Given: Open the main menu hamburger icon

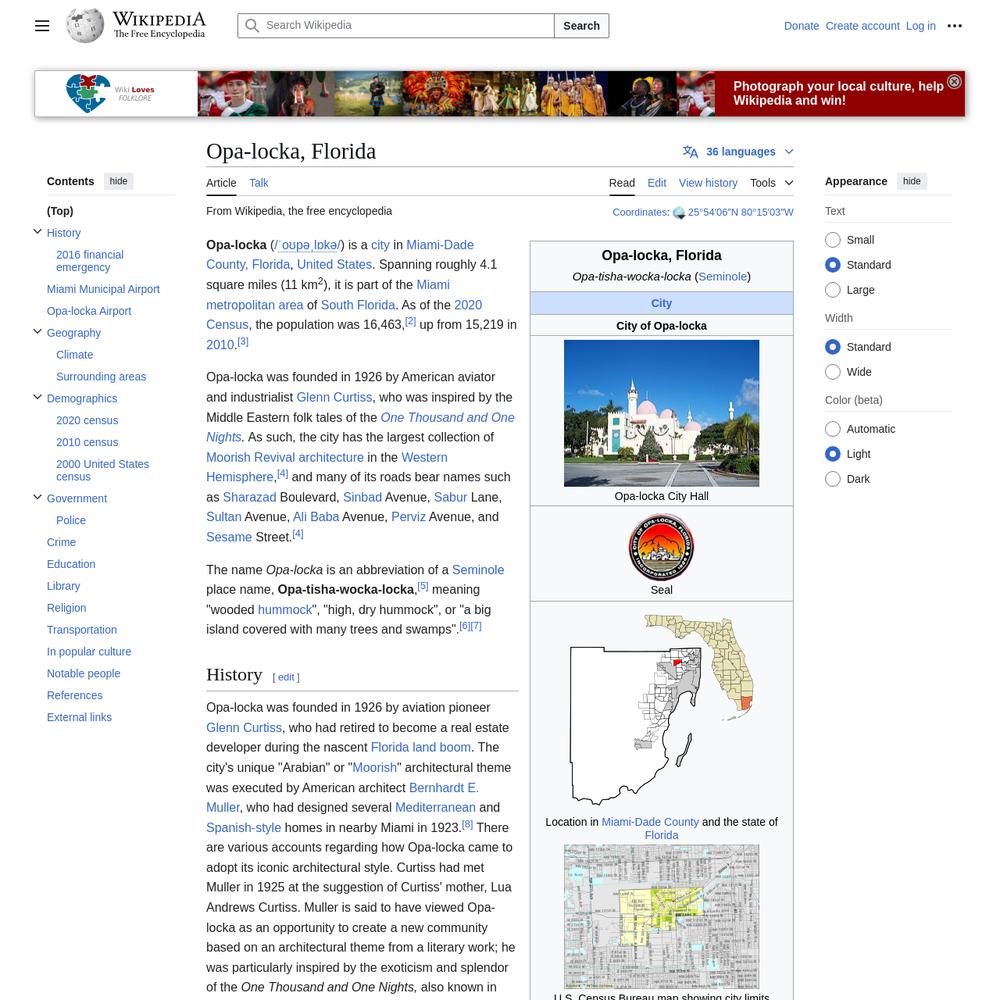Looking at the screenshot, I should coord(42,26).
